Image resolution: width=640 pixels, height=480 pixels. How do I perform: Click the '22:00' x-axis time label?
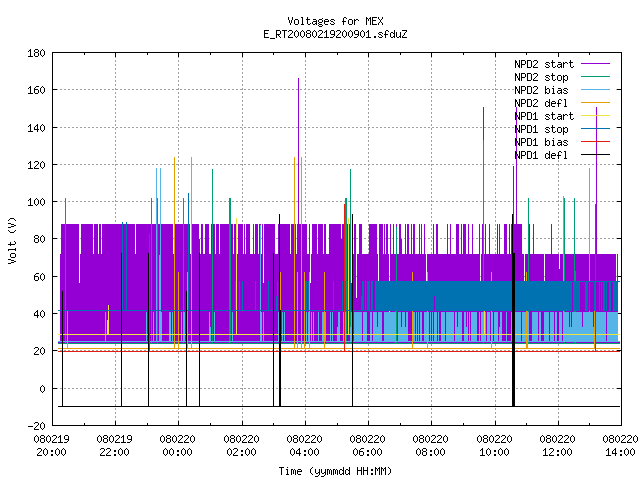coord(114,452)
